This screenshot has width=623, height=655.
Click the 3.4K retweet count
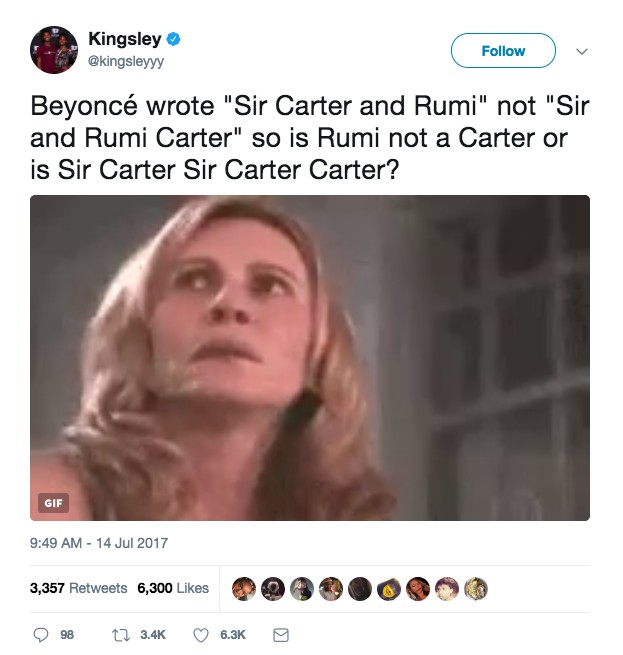pos(153,635)
